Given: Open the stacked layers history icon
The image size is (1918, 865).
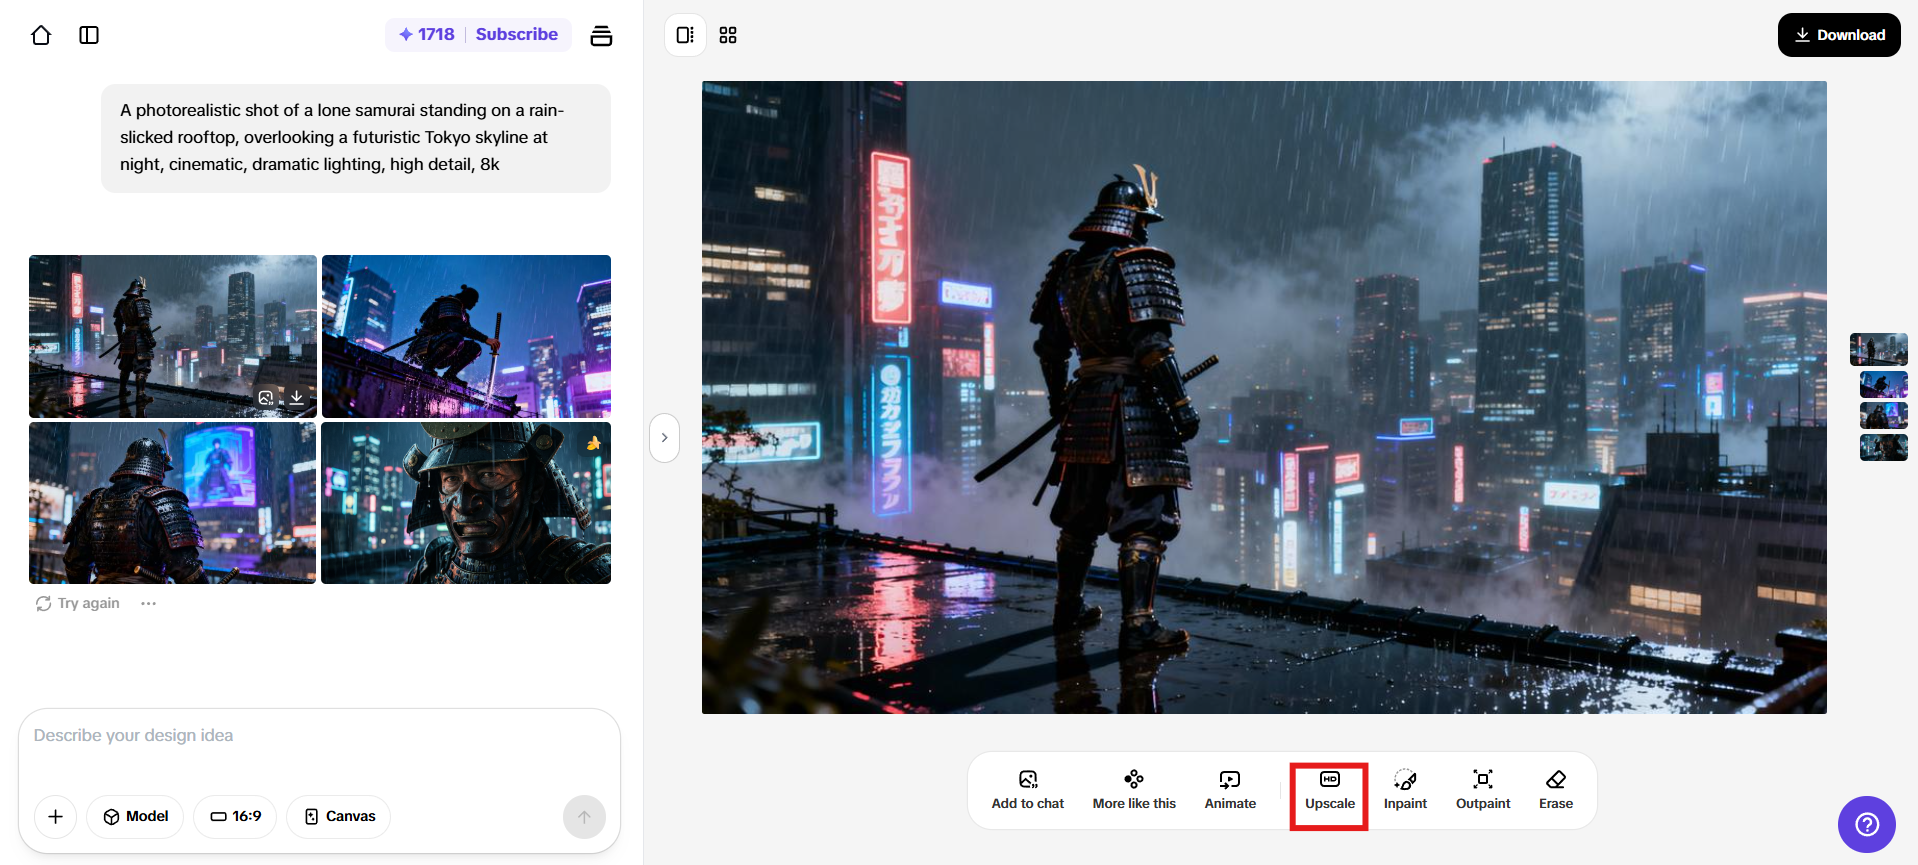Looking at the screenshot, I should click(x=601, y=36).
